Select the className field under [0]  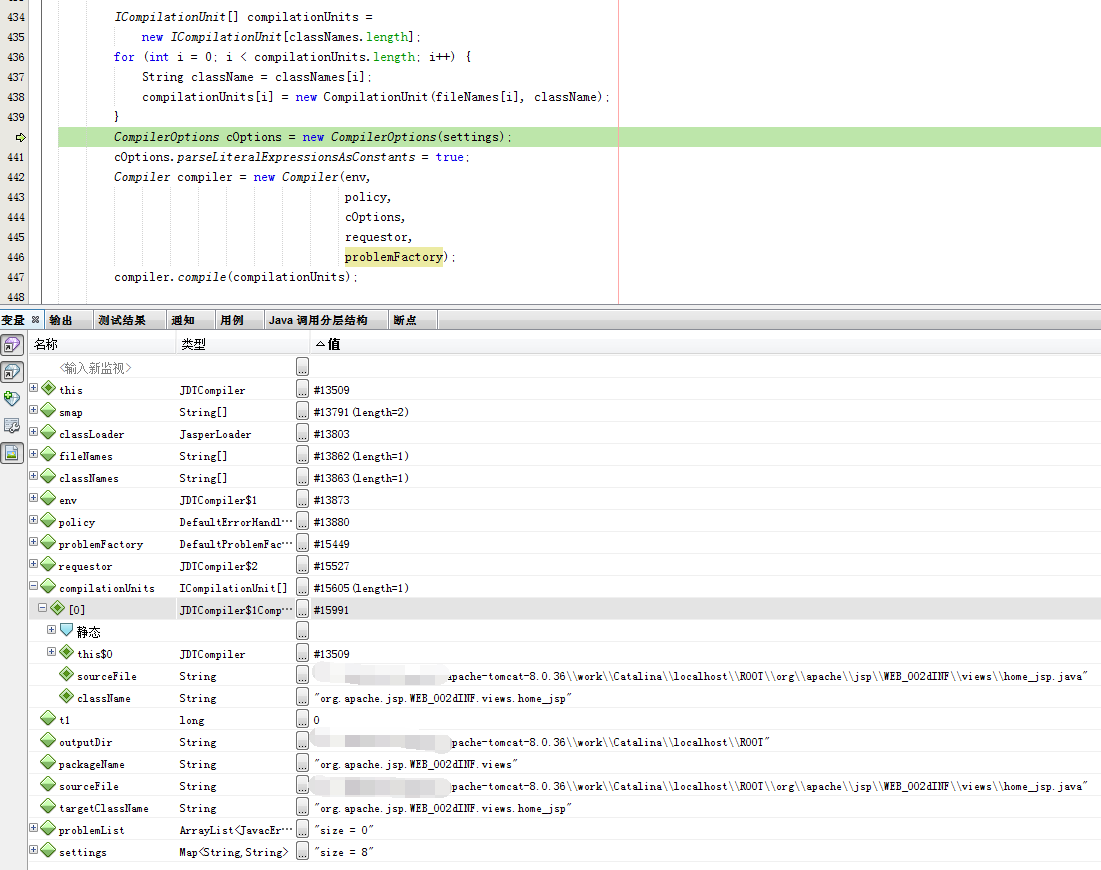point(565,698)
